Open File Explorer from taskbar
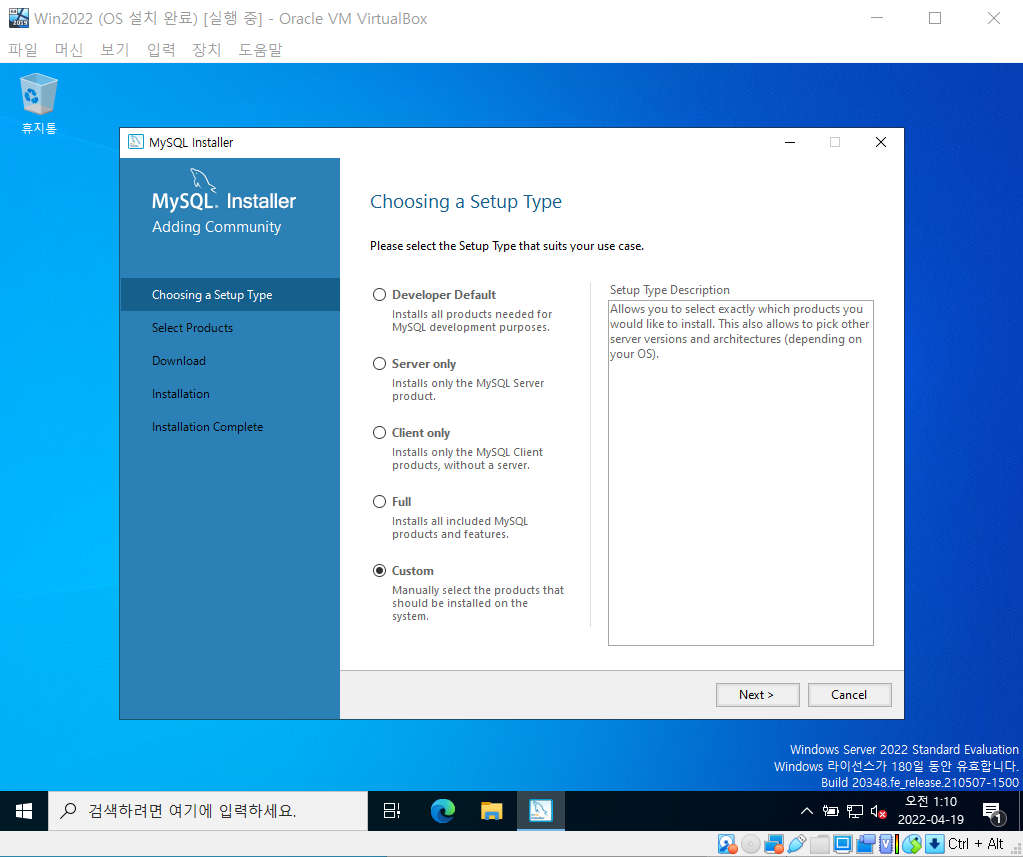Viewport: 1023px width, 857px height. click(491, 811)
